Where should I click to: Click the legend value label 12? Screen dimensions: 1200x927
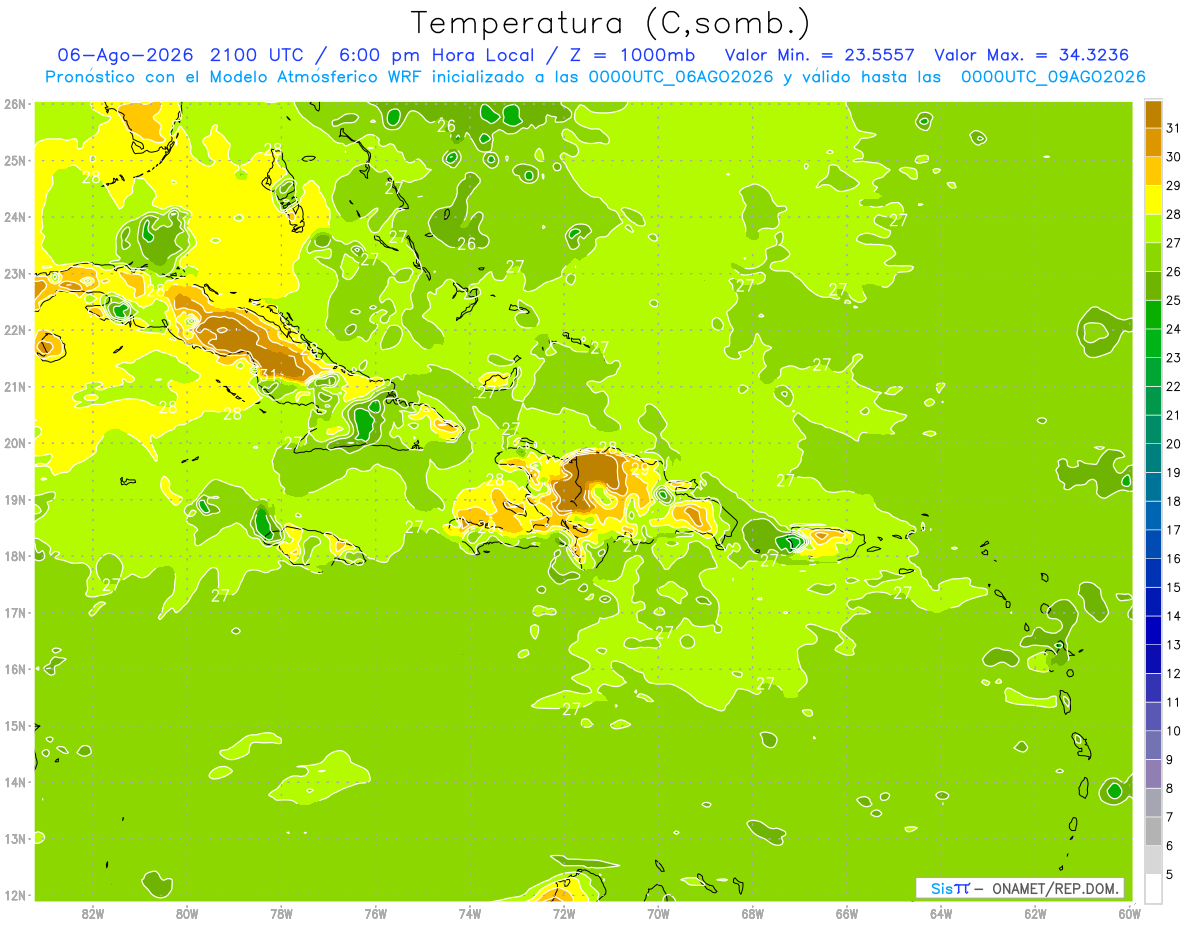(x=1173, y=673)
